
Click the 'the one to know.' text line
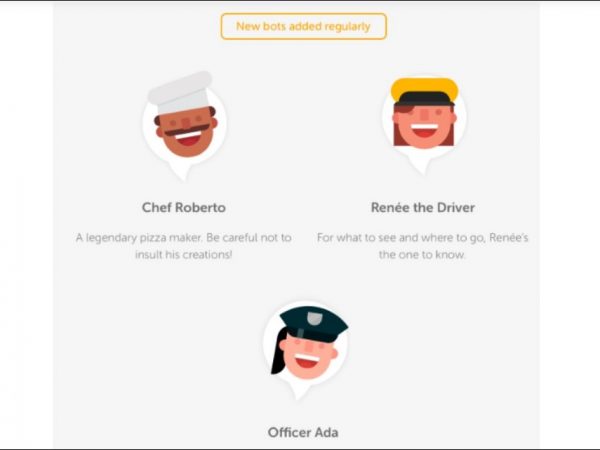point(422,254)
